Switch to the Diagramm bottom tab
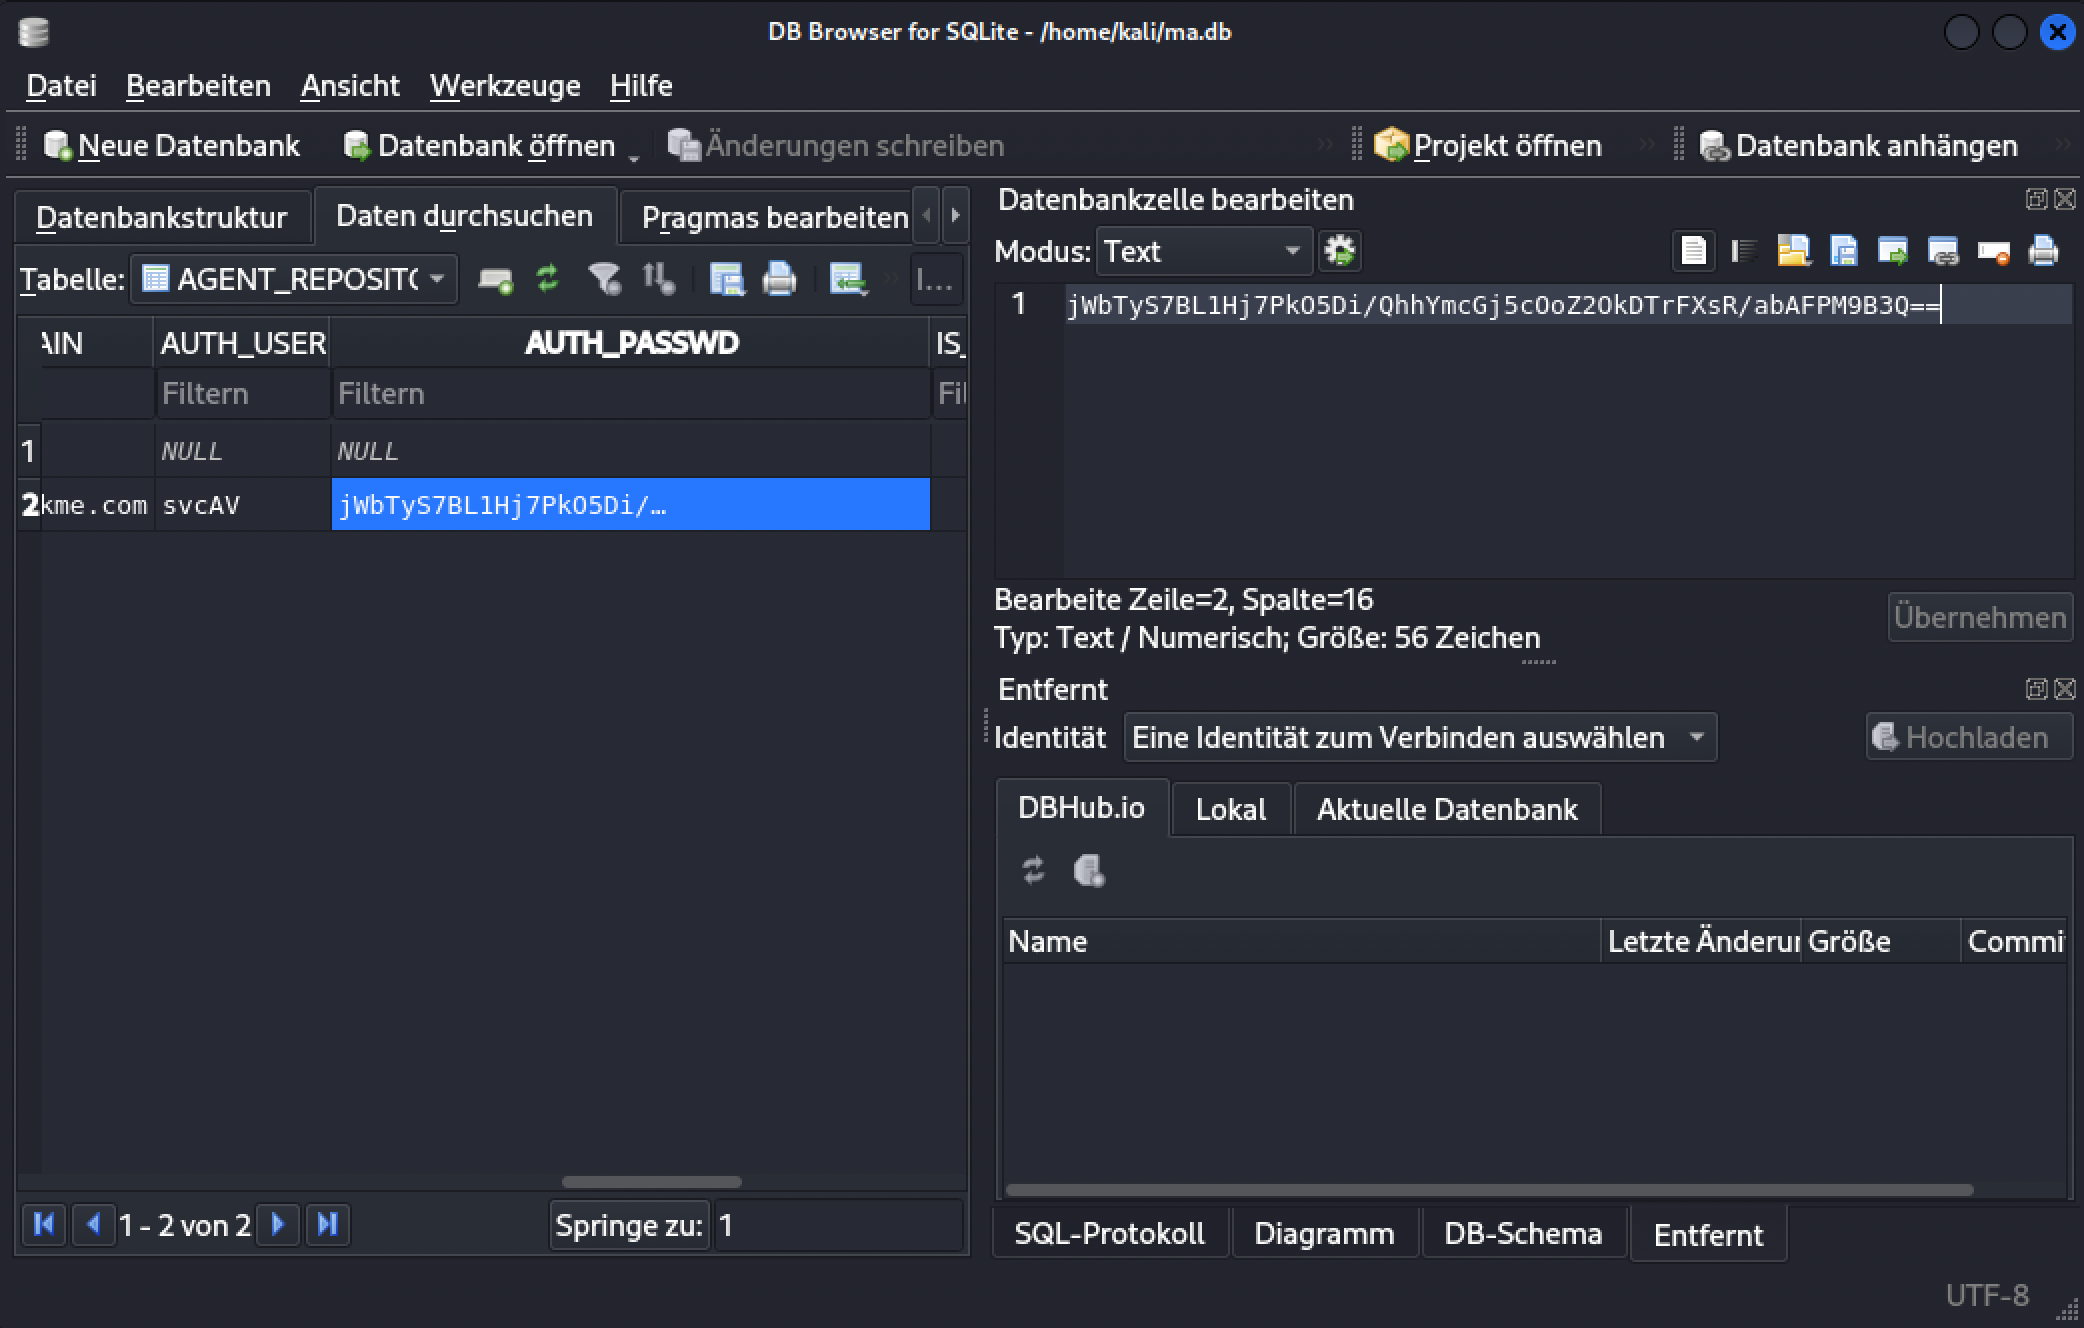Screen dimensions: 2084x1328 [1324, 1233]
